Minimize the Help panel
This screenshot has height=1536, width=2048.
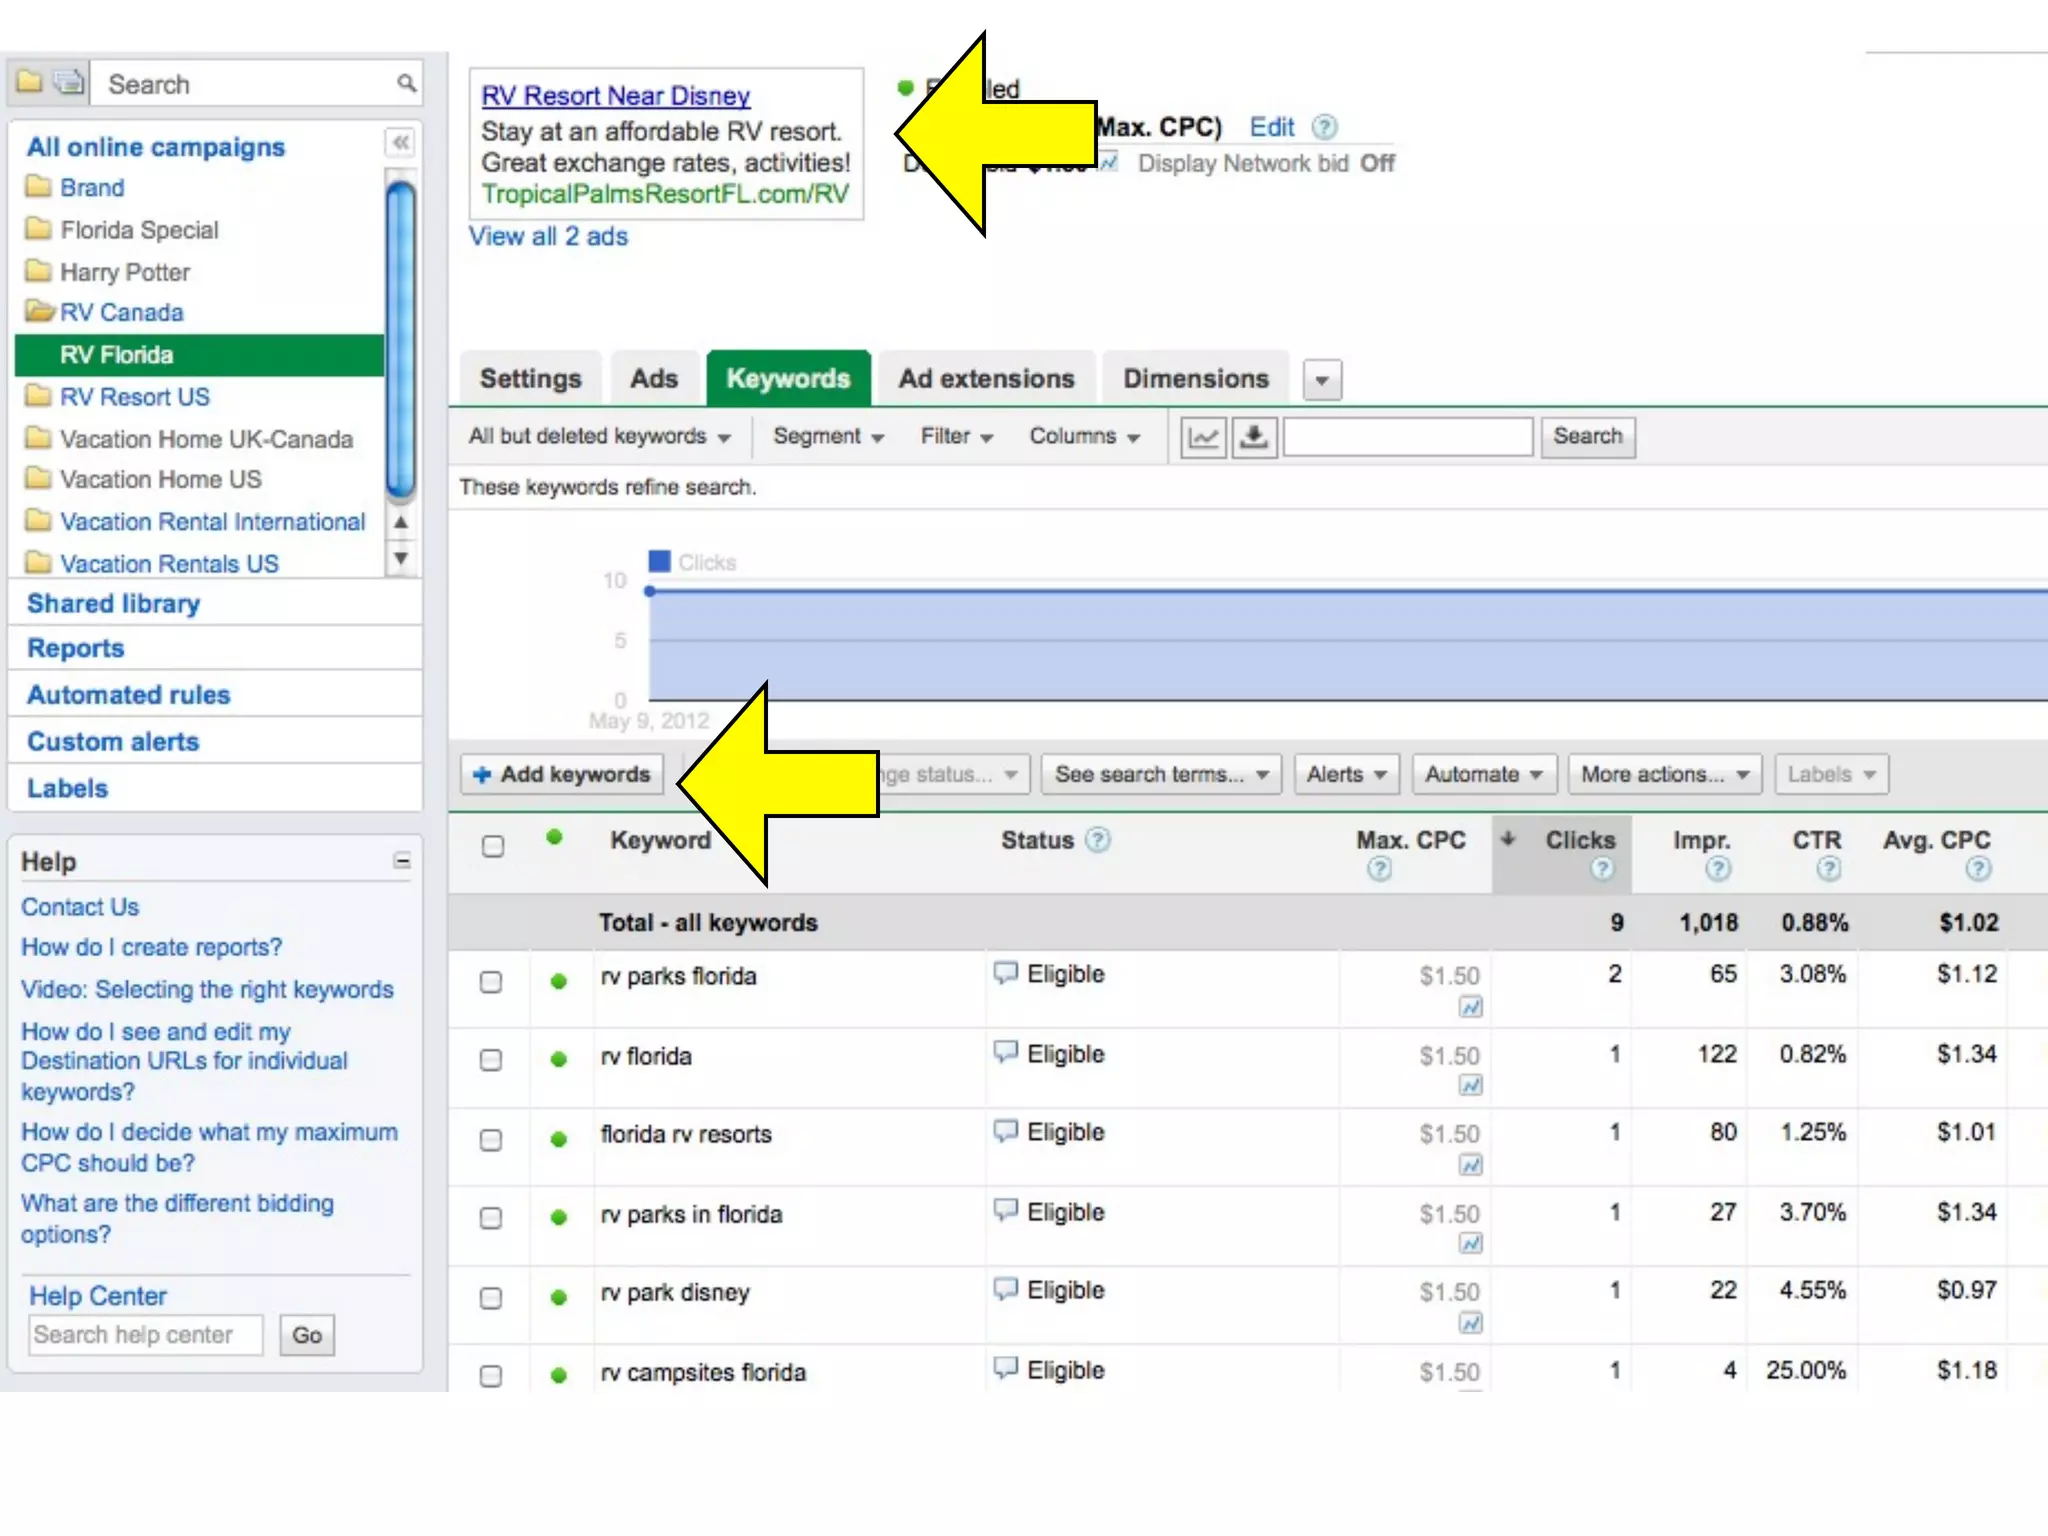click(x=402, y=861)
